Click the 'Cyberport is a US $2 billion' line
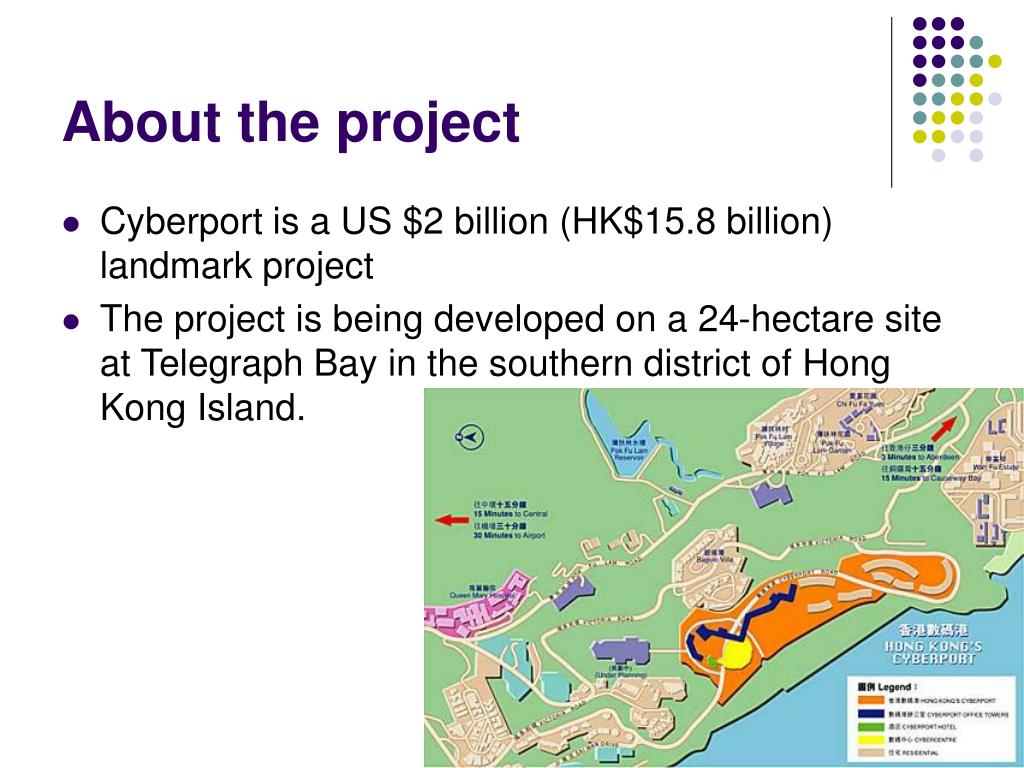This screenshot has width=1024, height=768. (x=466, y=221)
